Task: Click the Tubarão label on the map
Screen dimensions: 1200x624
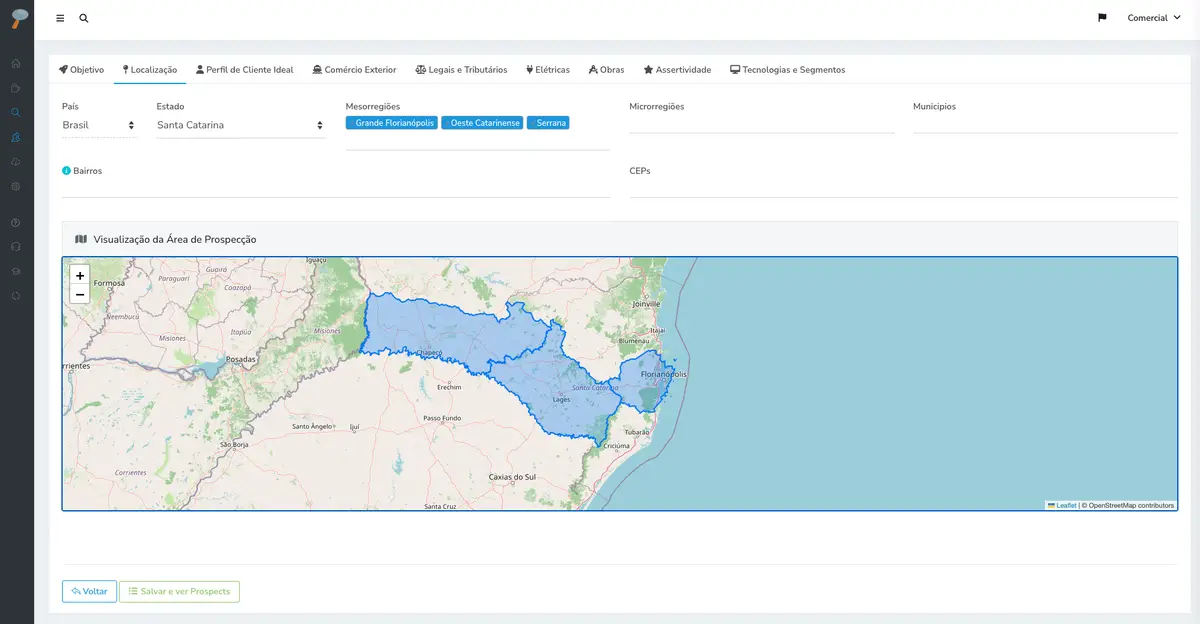Action: coord(635,431)
